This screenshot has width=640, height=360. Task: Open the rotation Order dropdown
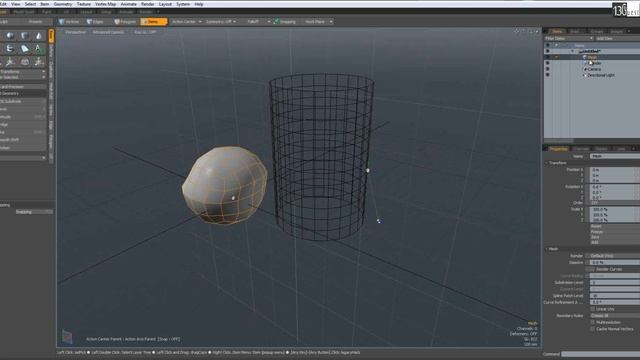(615, 203)
